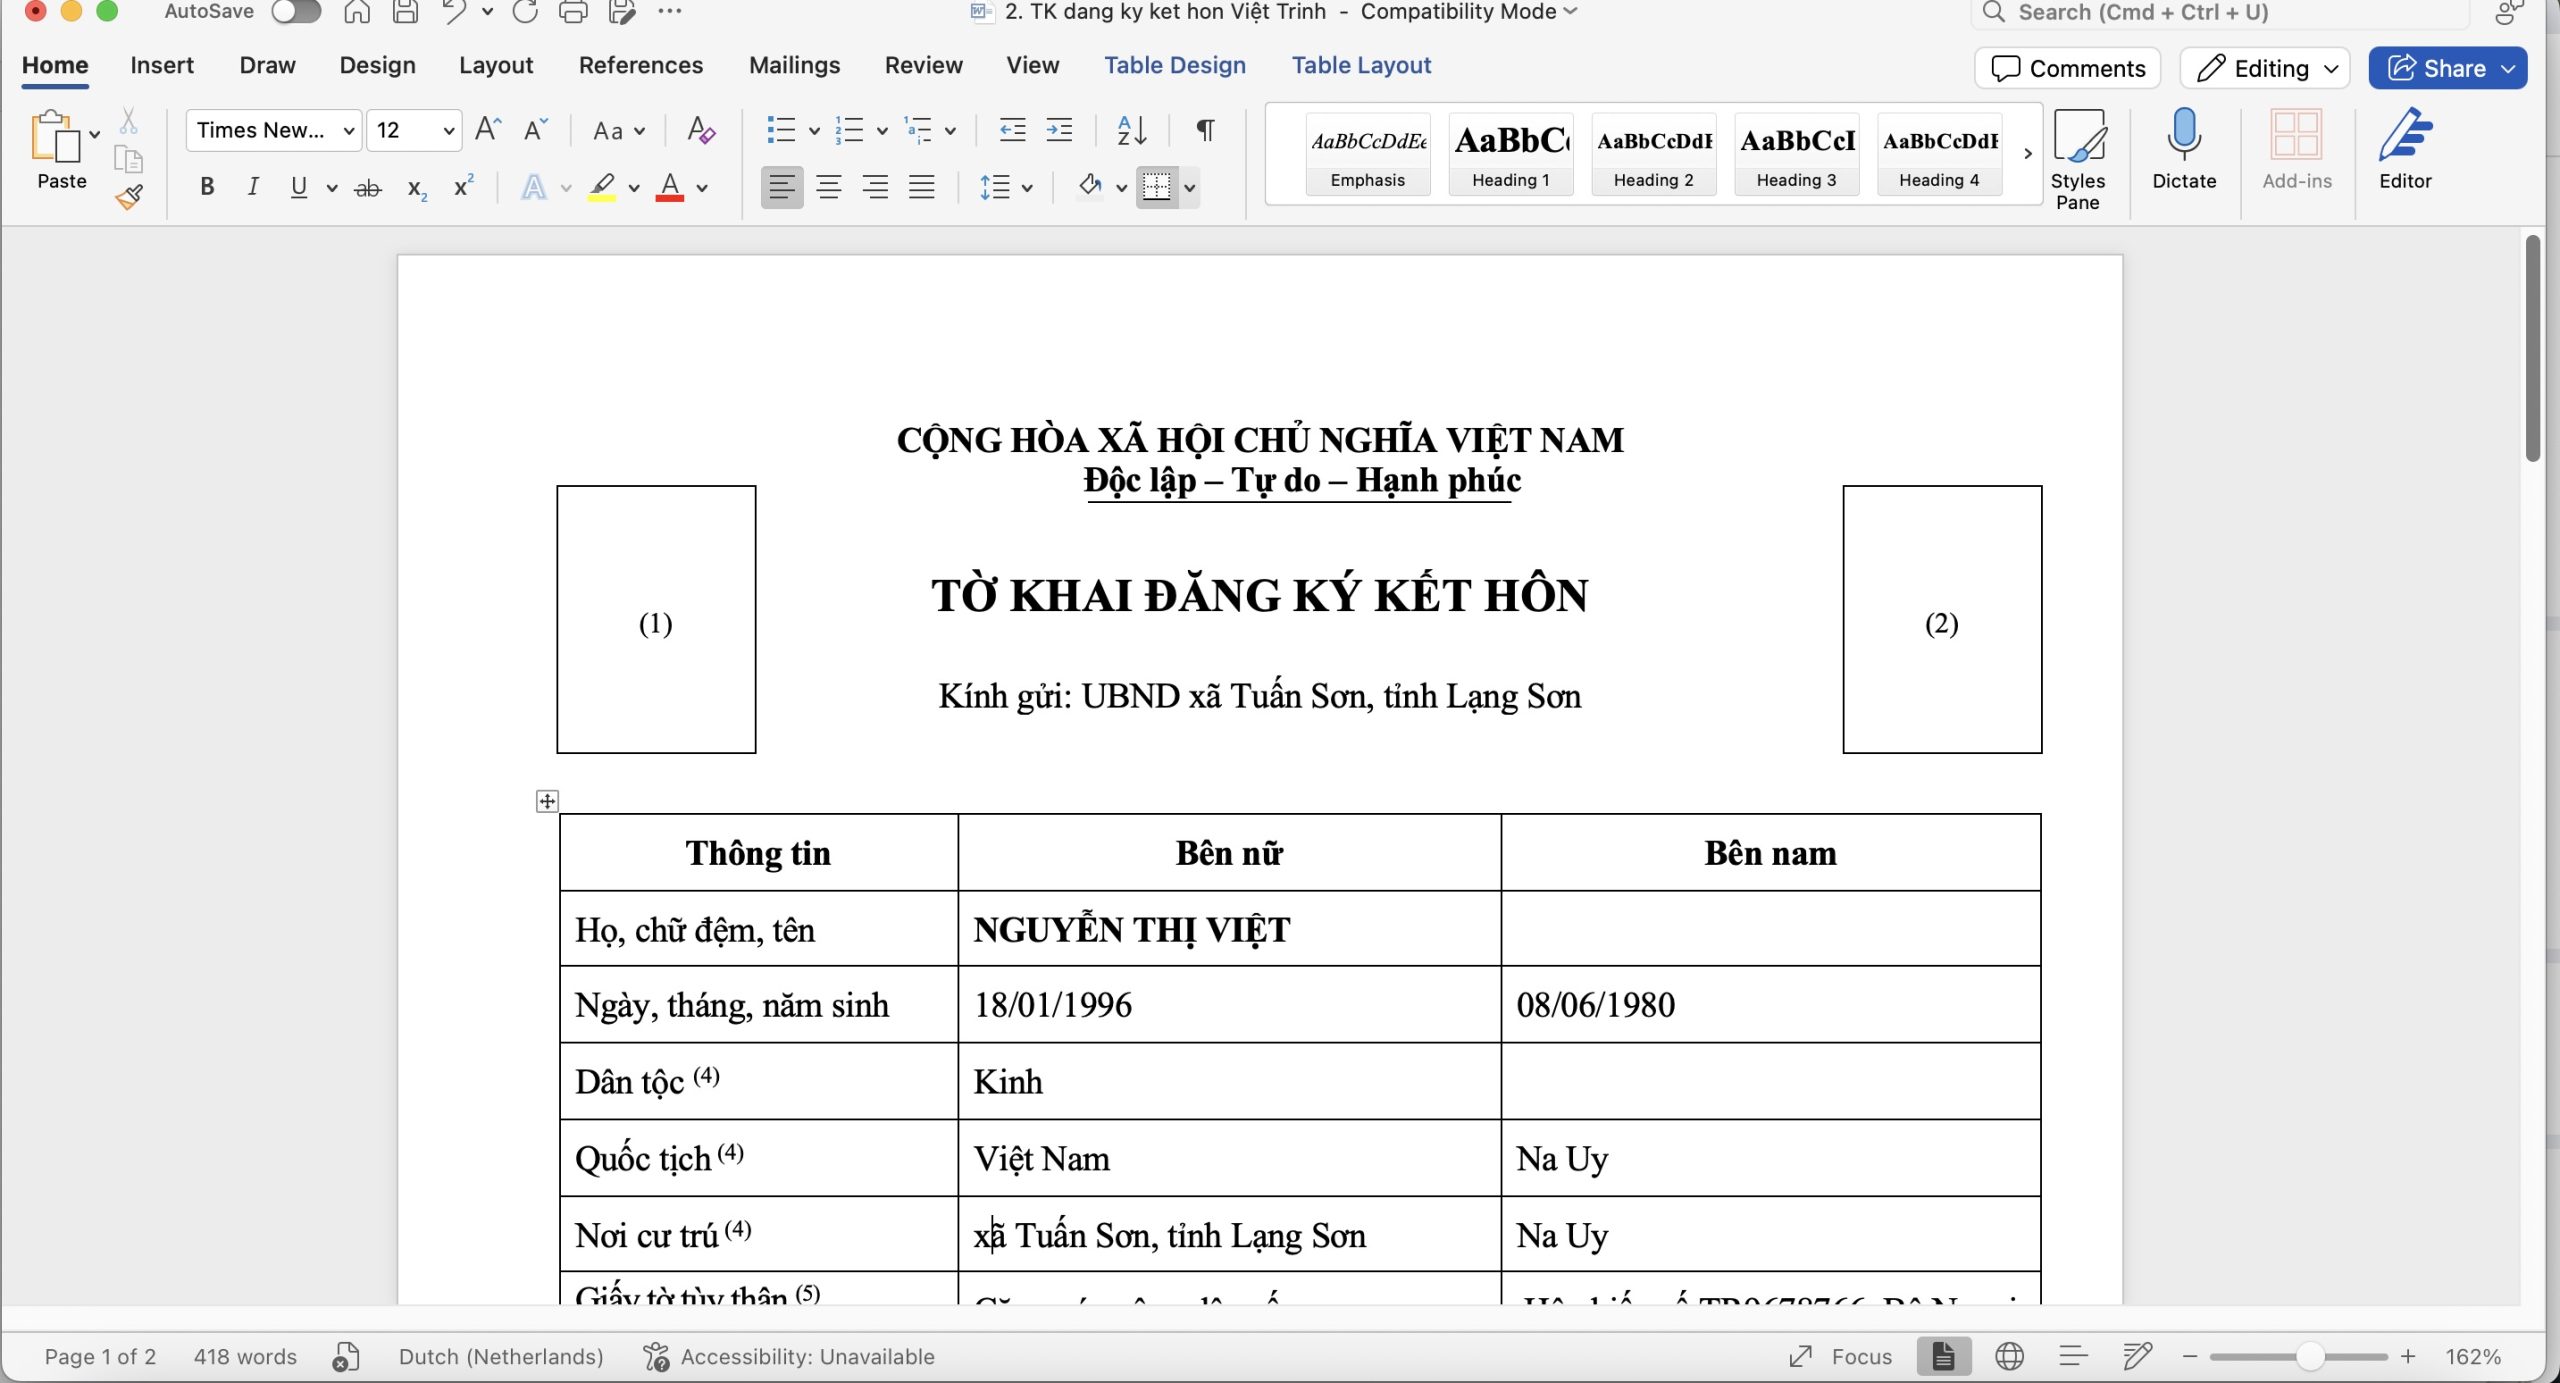Show paragraph marks with pilcrow icon
2560x1383 pixels.
(1205, 130)
